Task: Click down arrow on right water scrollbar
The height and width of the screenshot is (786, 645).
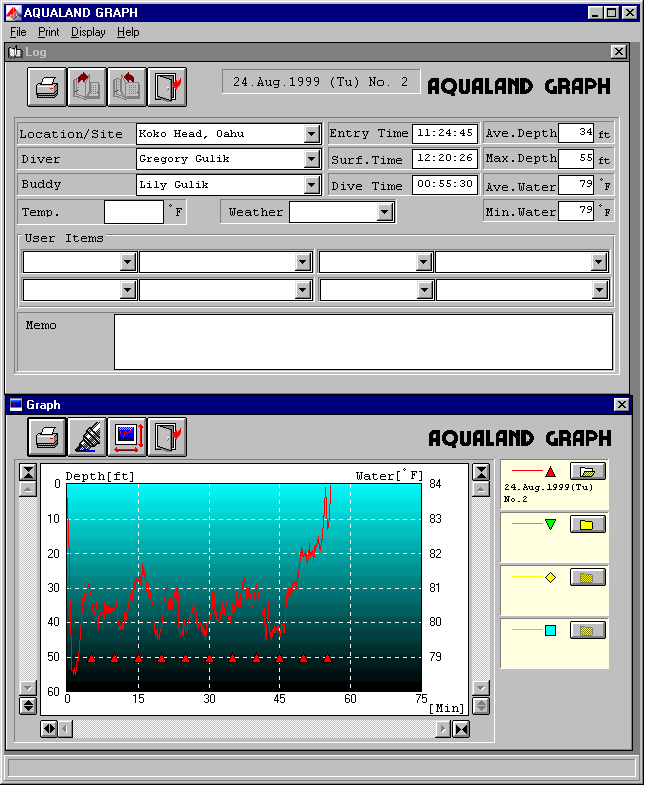Action: 481,688
